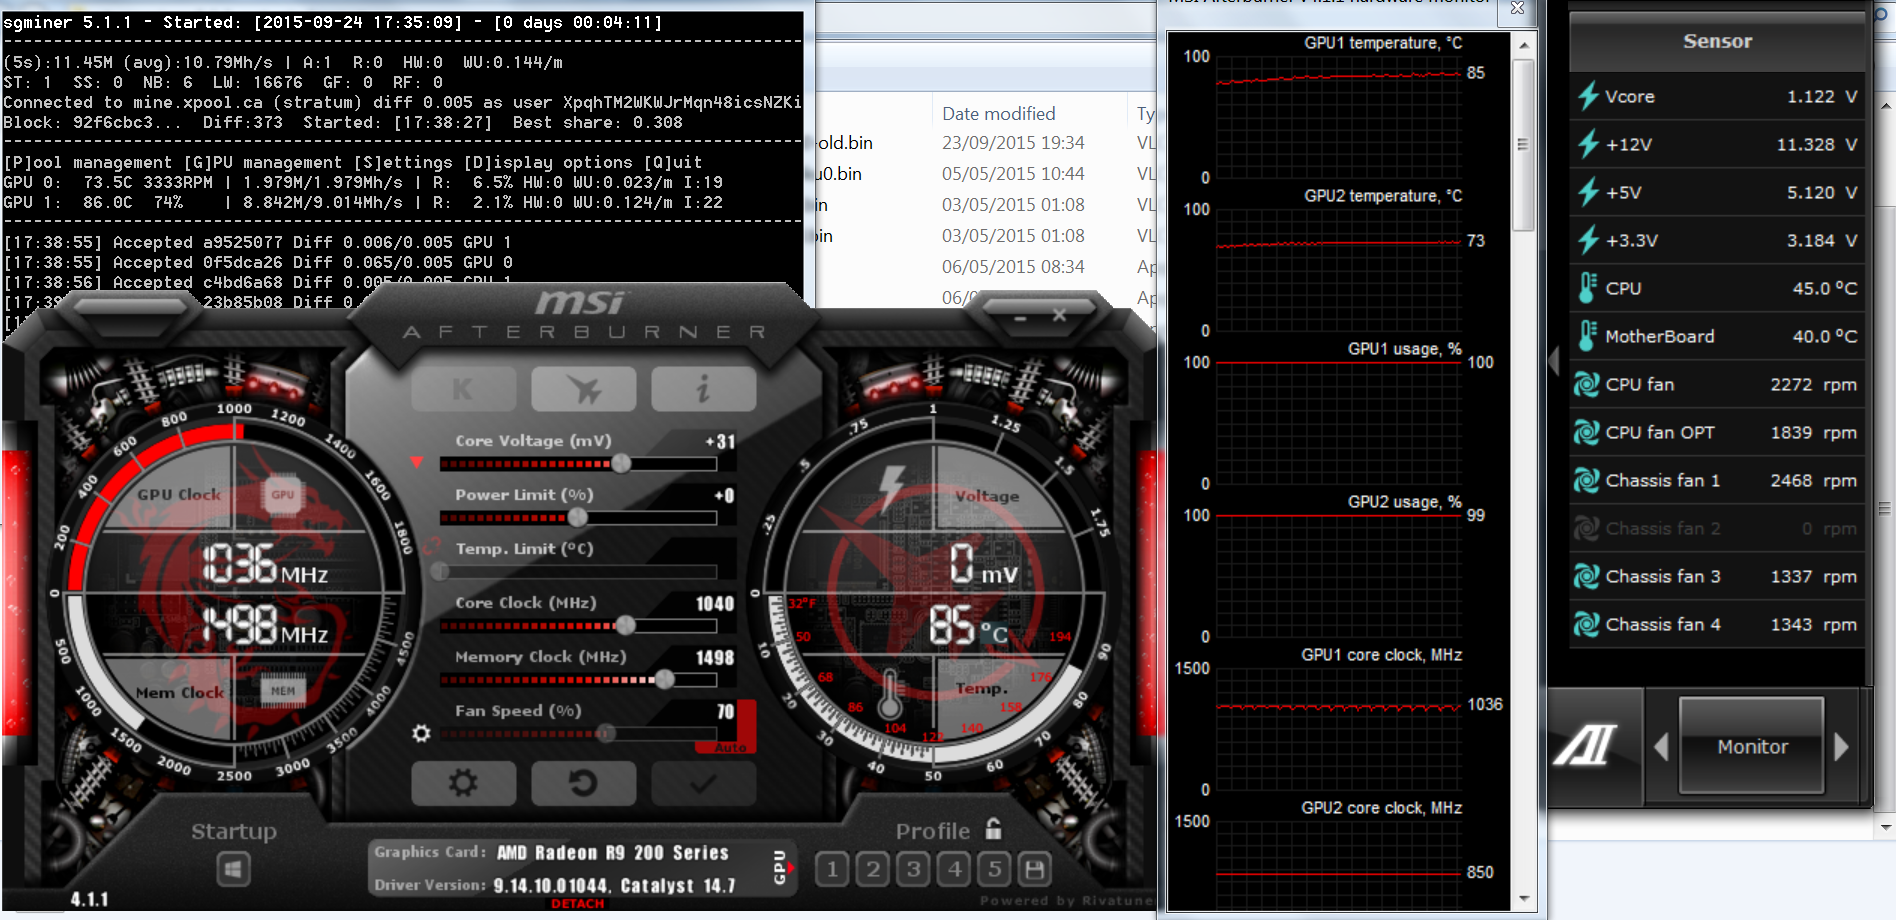This screenshot has width=1896, height=920.
Task: Adjust the Core Voltage slider handle
Action: 621,463
